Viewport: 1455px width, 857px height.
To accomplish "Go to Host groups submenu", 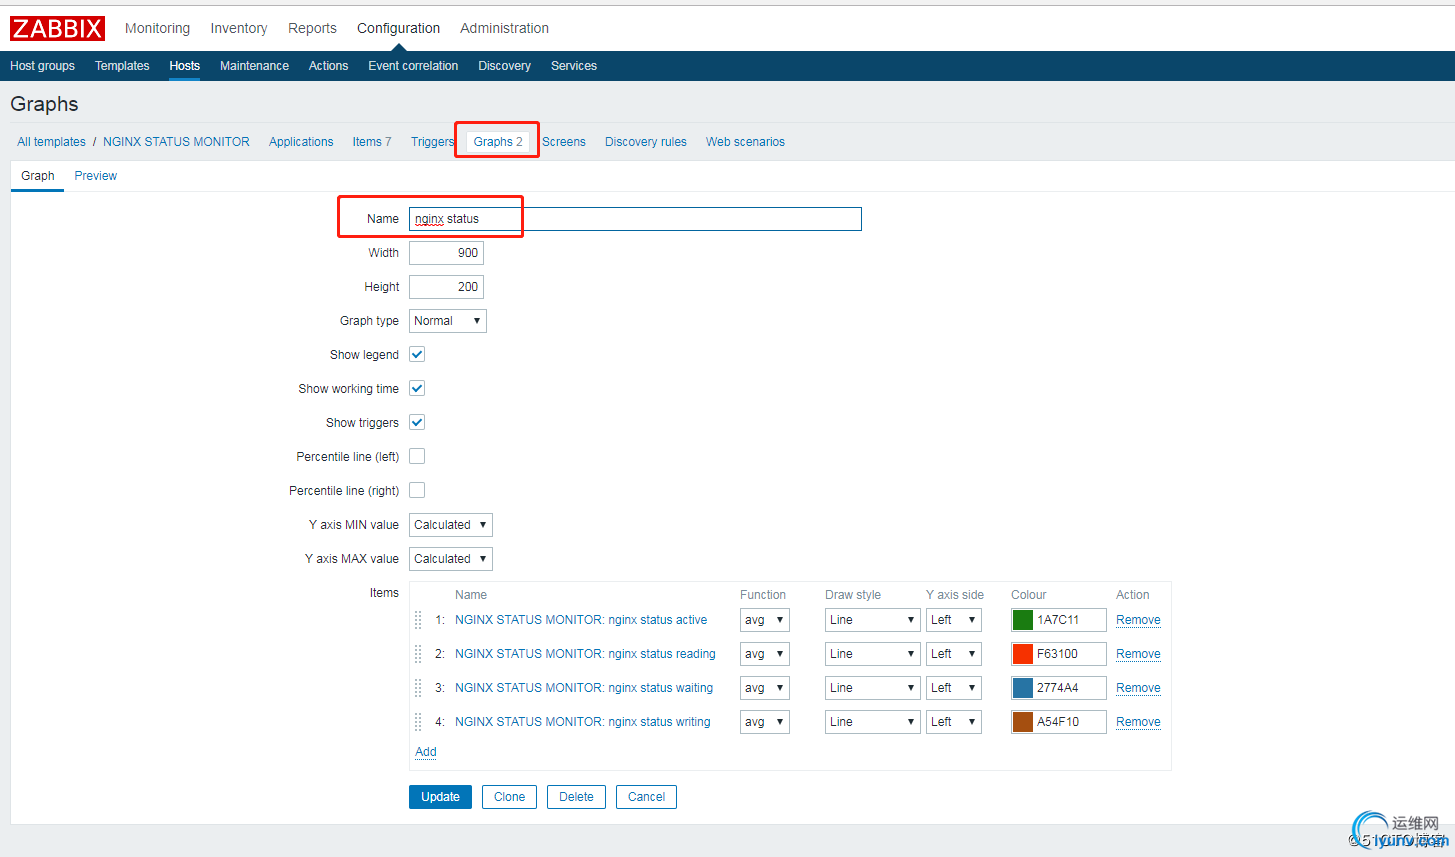I will click(x=42, y=66).
